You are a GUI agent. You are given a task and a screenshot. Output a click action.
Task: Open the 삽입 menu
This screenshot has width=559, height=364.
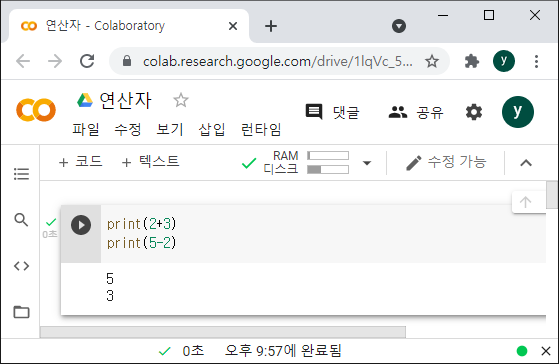pyautogui.click(x=212, y=129)
